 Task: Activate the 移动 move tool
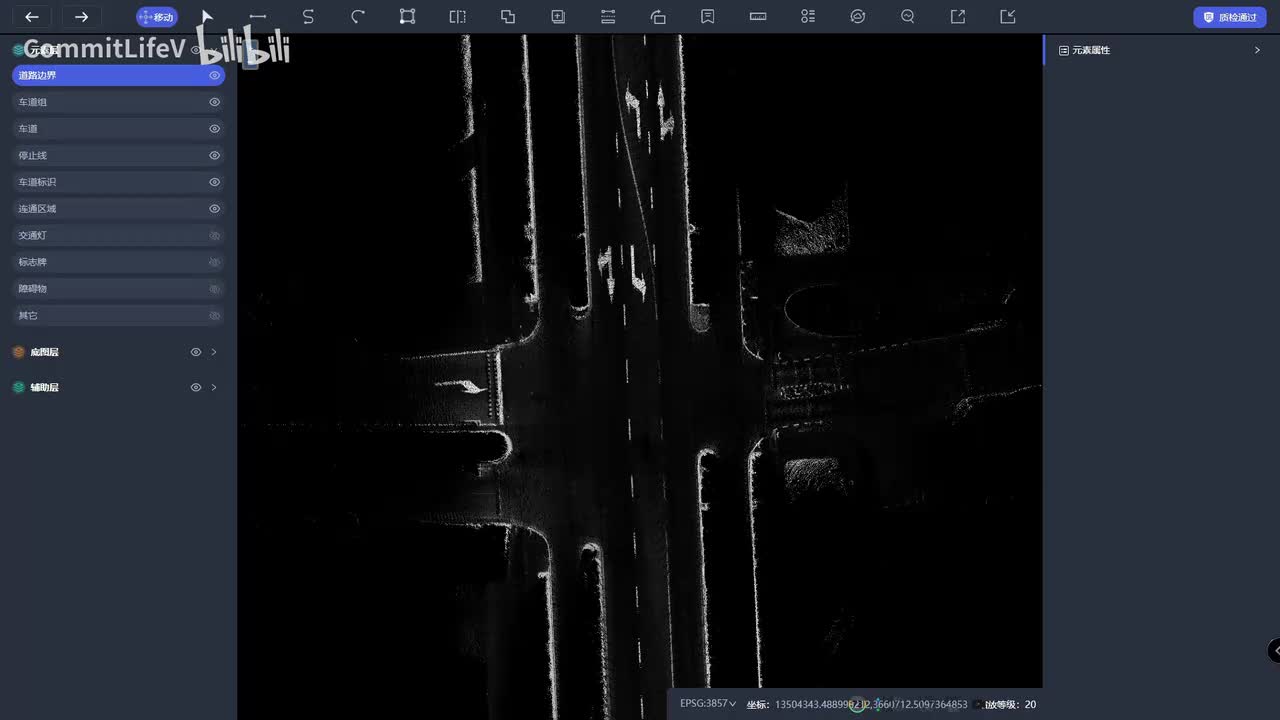coord(157,17)
